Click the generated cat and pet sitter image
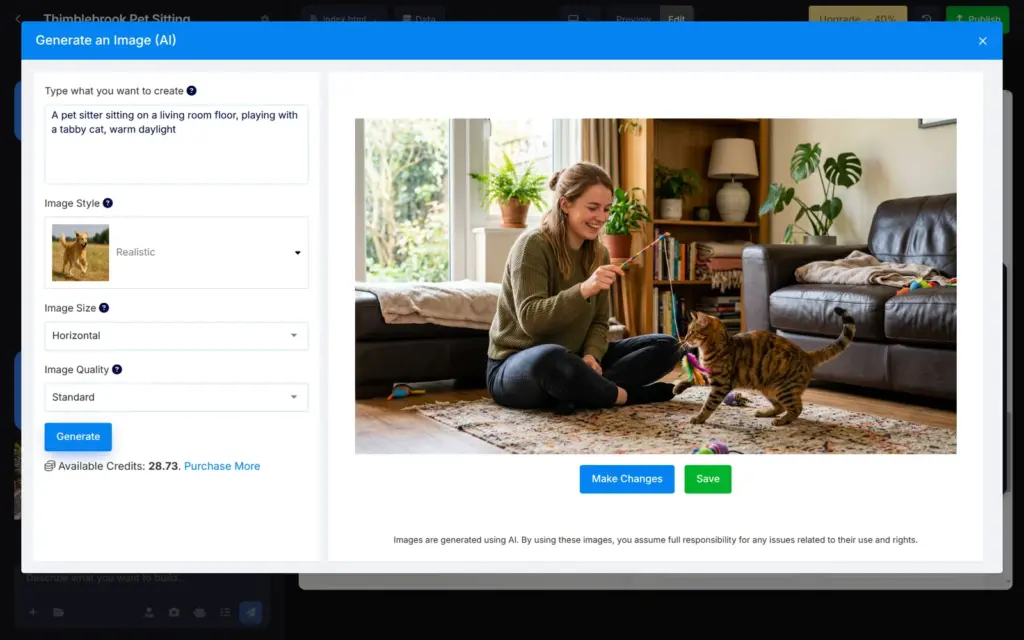Viewport: 1024px width, 640px height. point(656,286)
